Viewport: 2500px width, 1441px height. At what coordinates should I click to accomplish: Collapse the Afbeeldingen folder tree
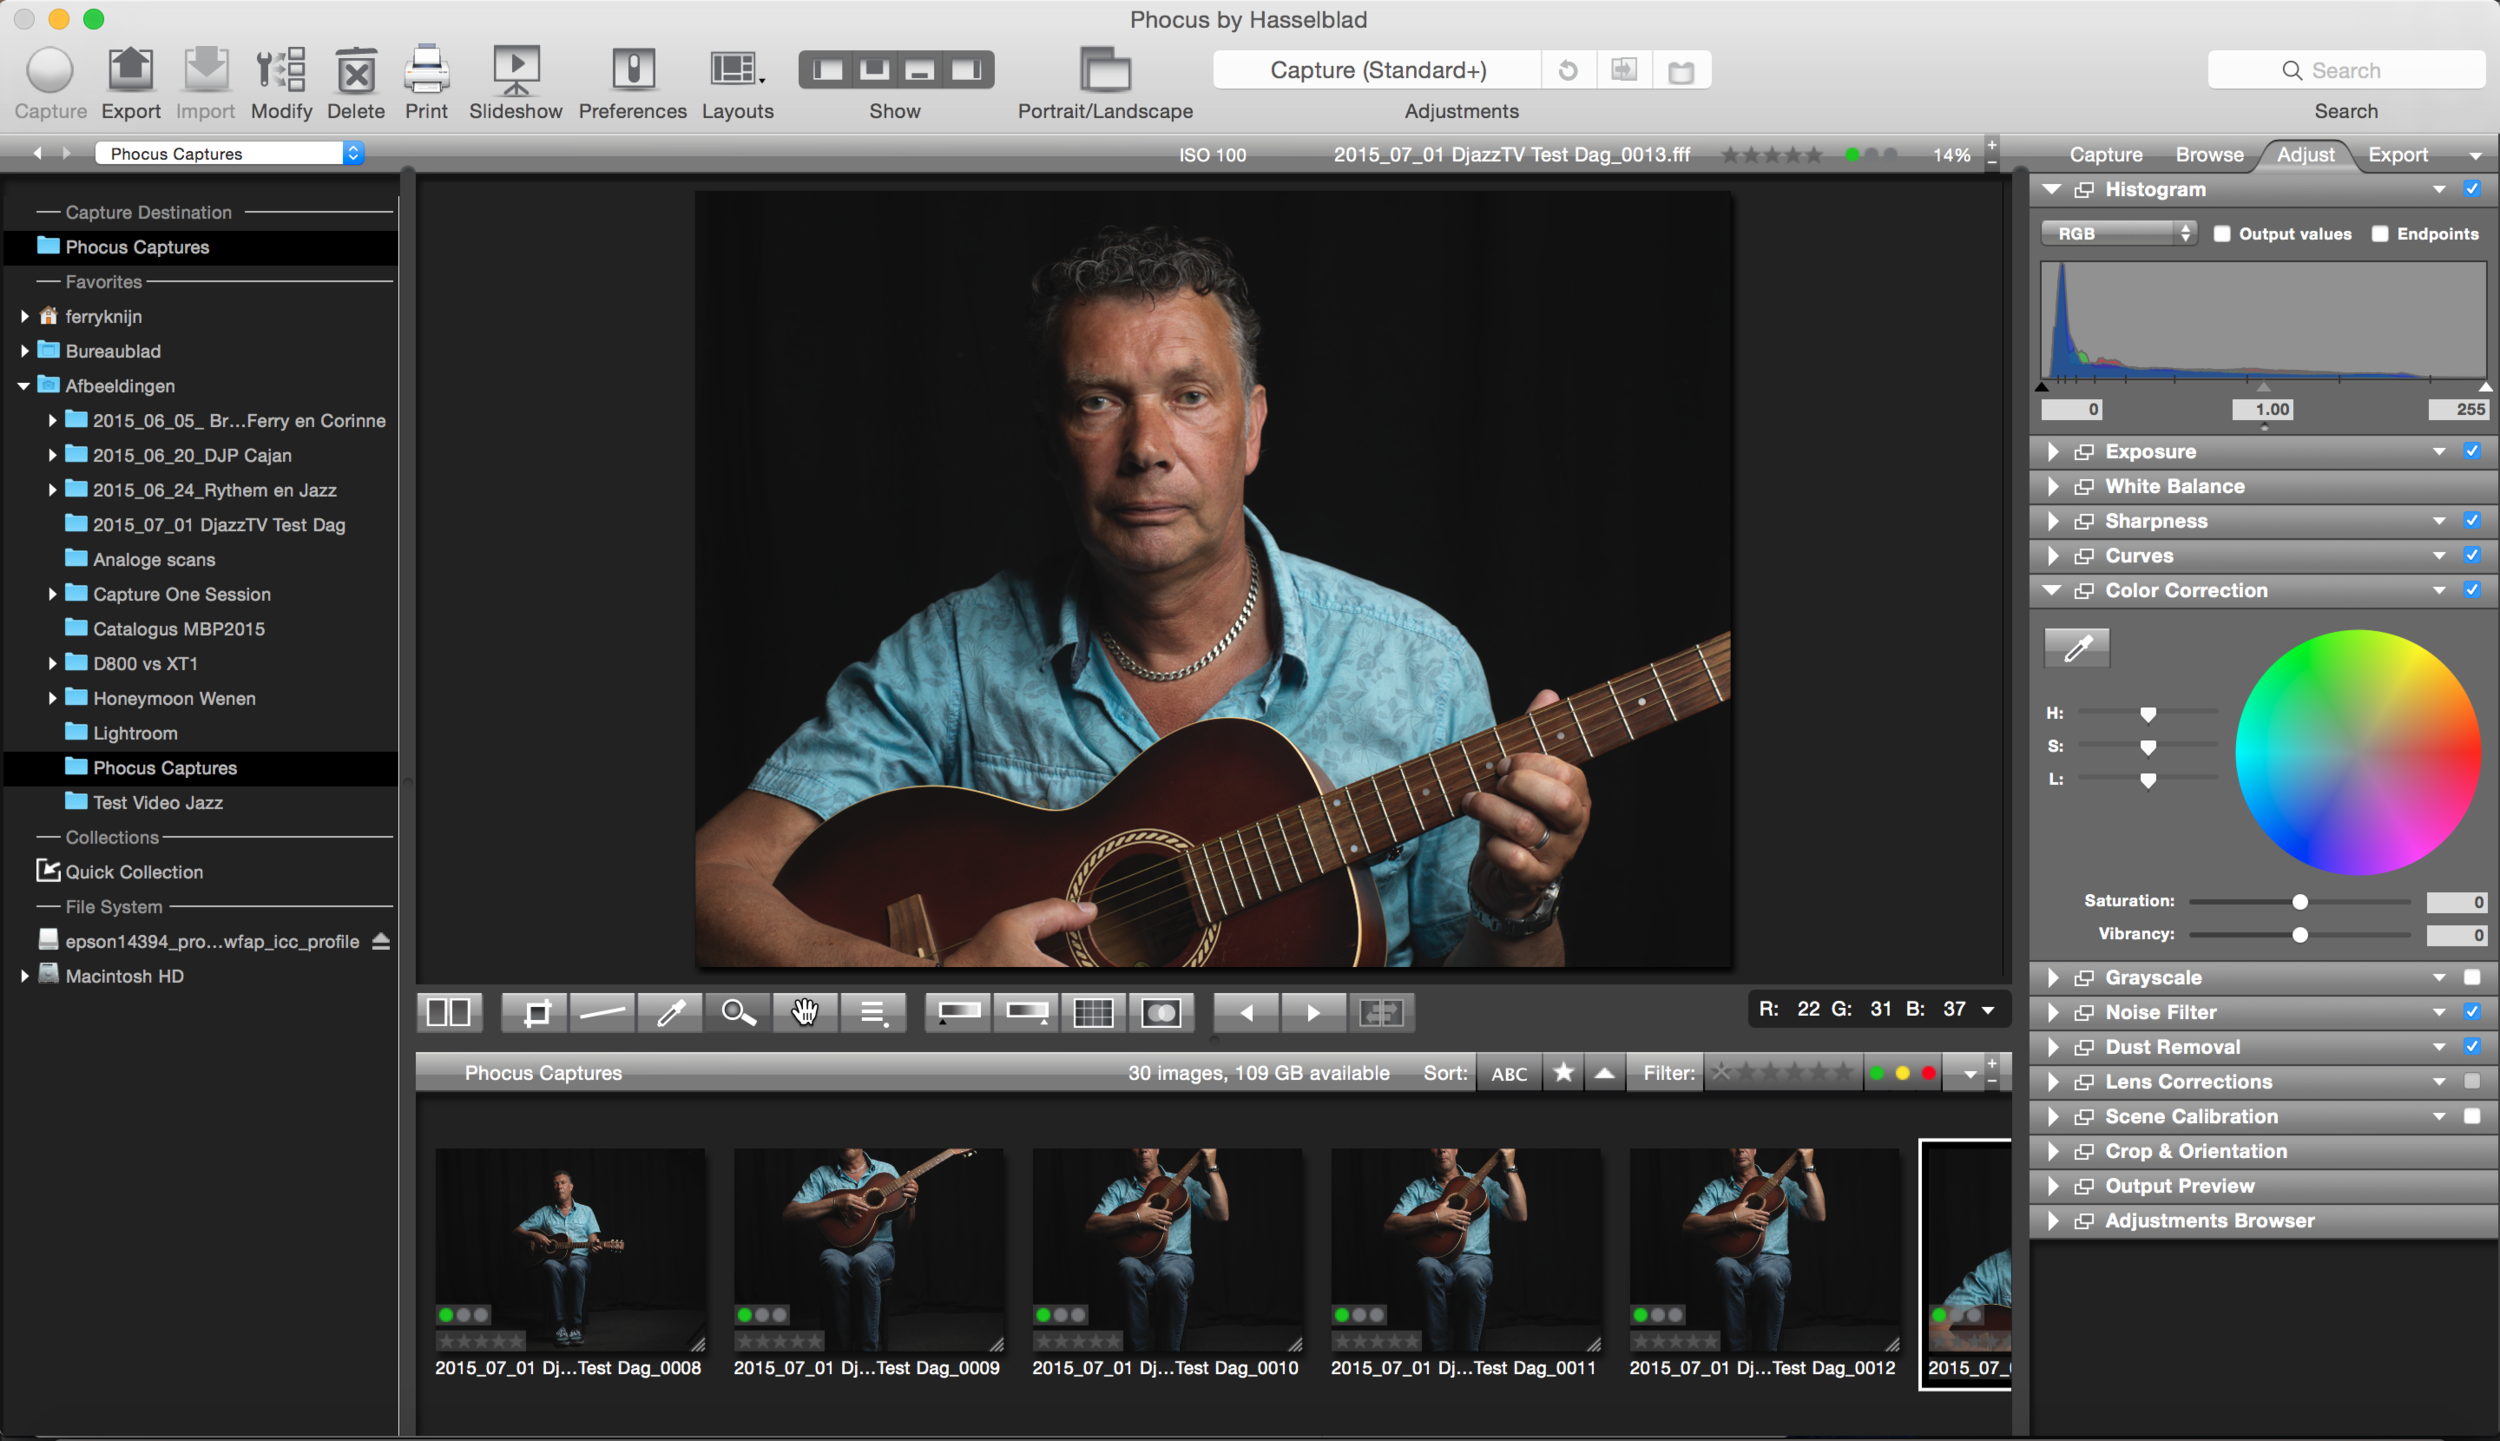coord(24,386)
